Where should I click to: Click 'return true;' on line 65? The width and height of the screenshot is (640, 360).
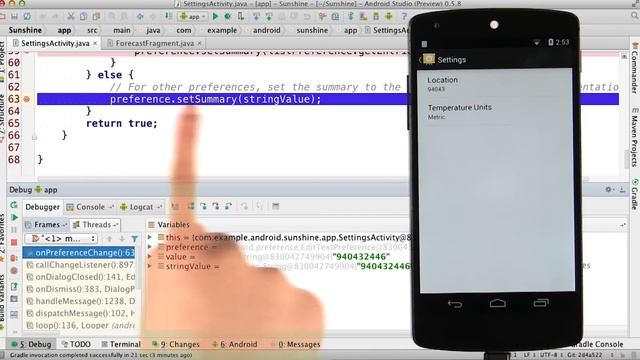point(121,123)
